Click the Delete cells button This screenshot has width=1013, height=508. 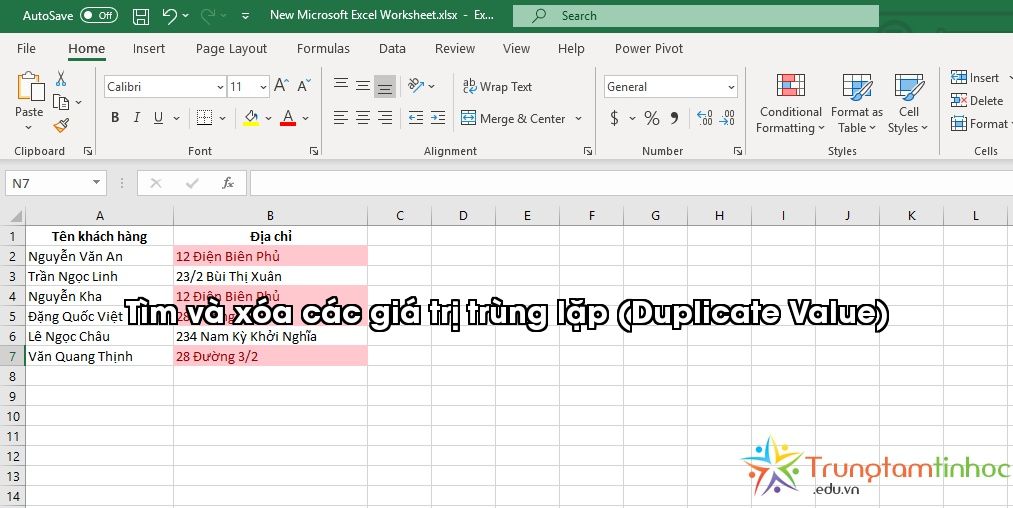pos(977,101)
